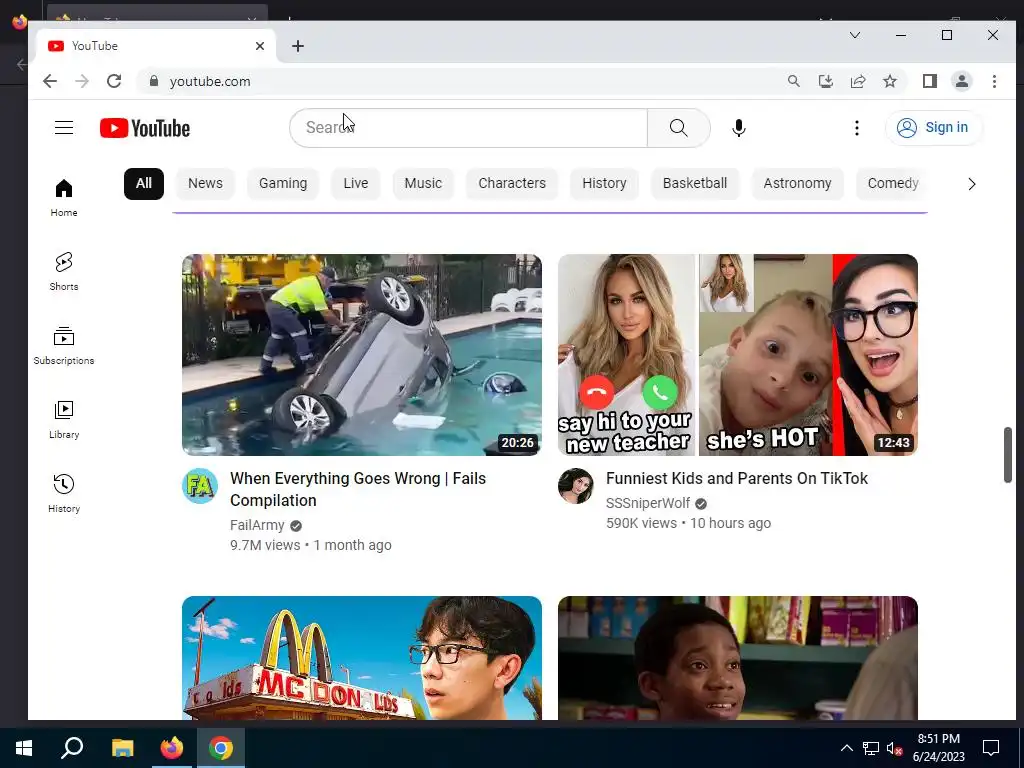1024x768 pixels.
Task: Switch to Firefox in the taskbar
Action: click(x=172, y=748)
